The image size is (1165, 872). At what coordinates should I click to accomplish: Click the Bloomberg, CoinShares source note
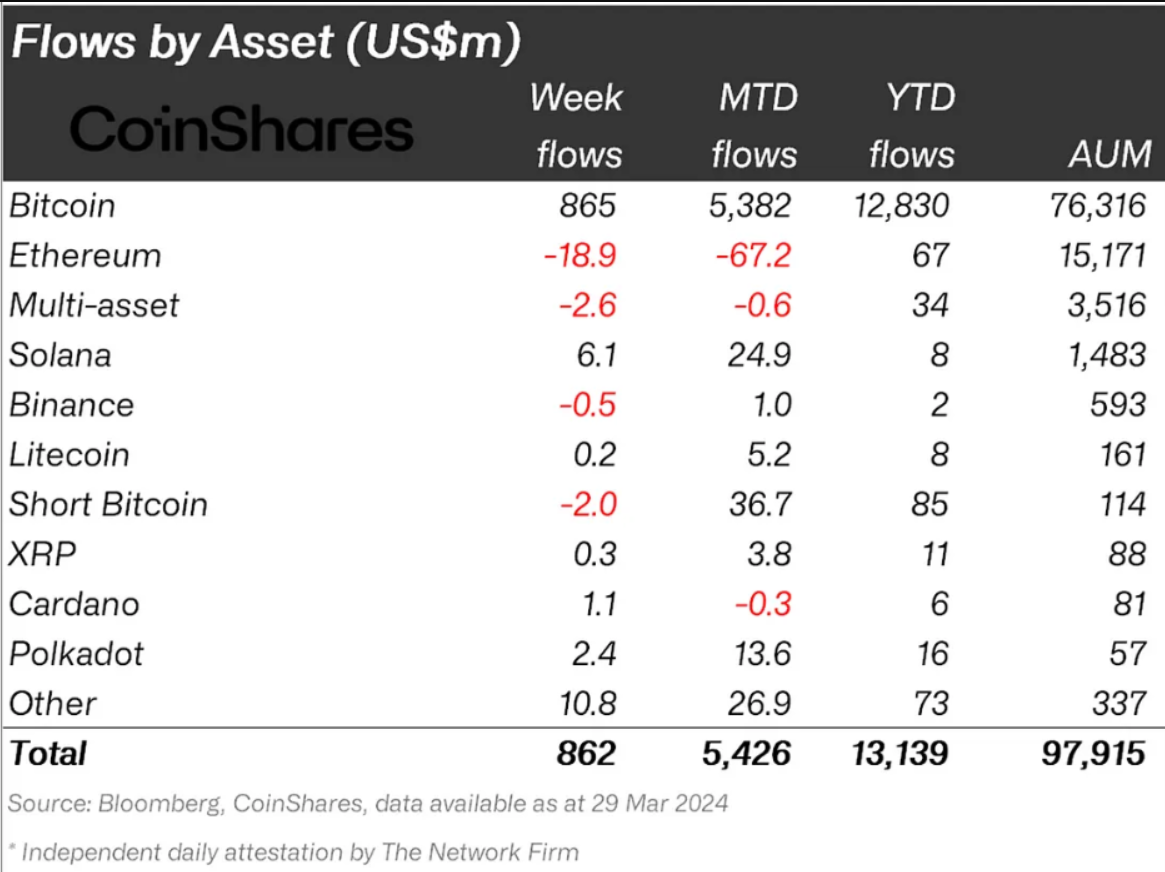pos(369,804)
